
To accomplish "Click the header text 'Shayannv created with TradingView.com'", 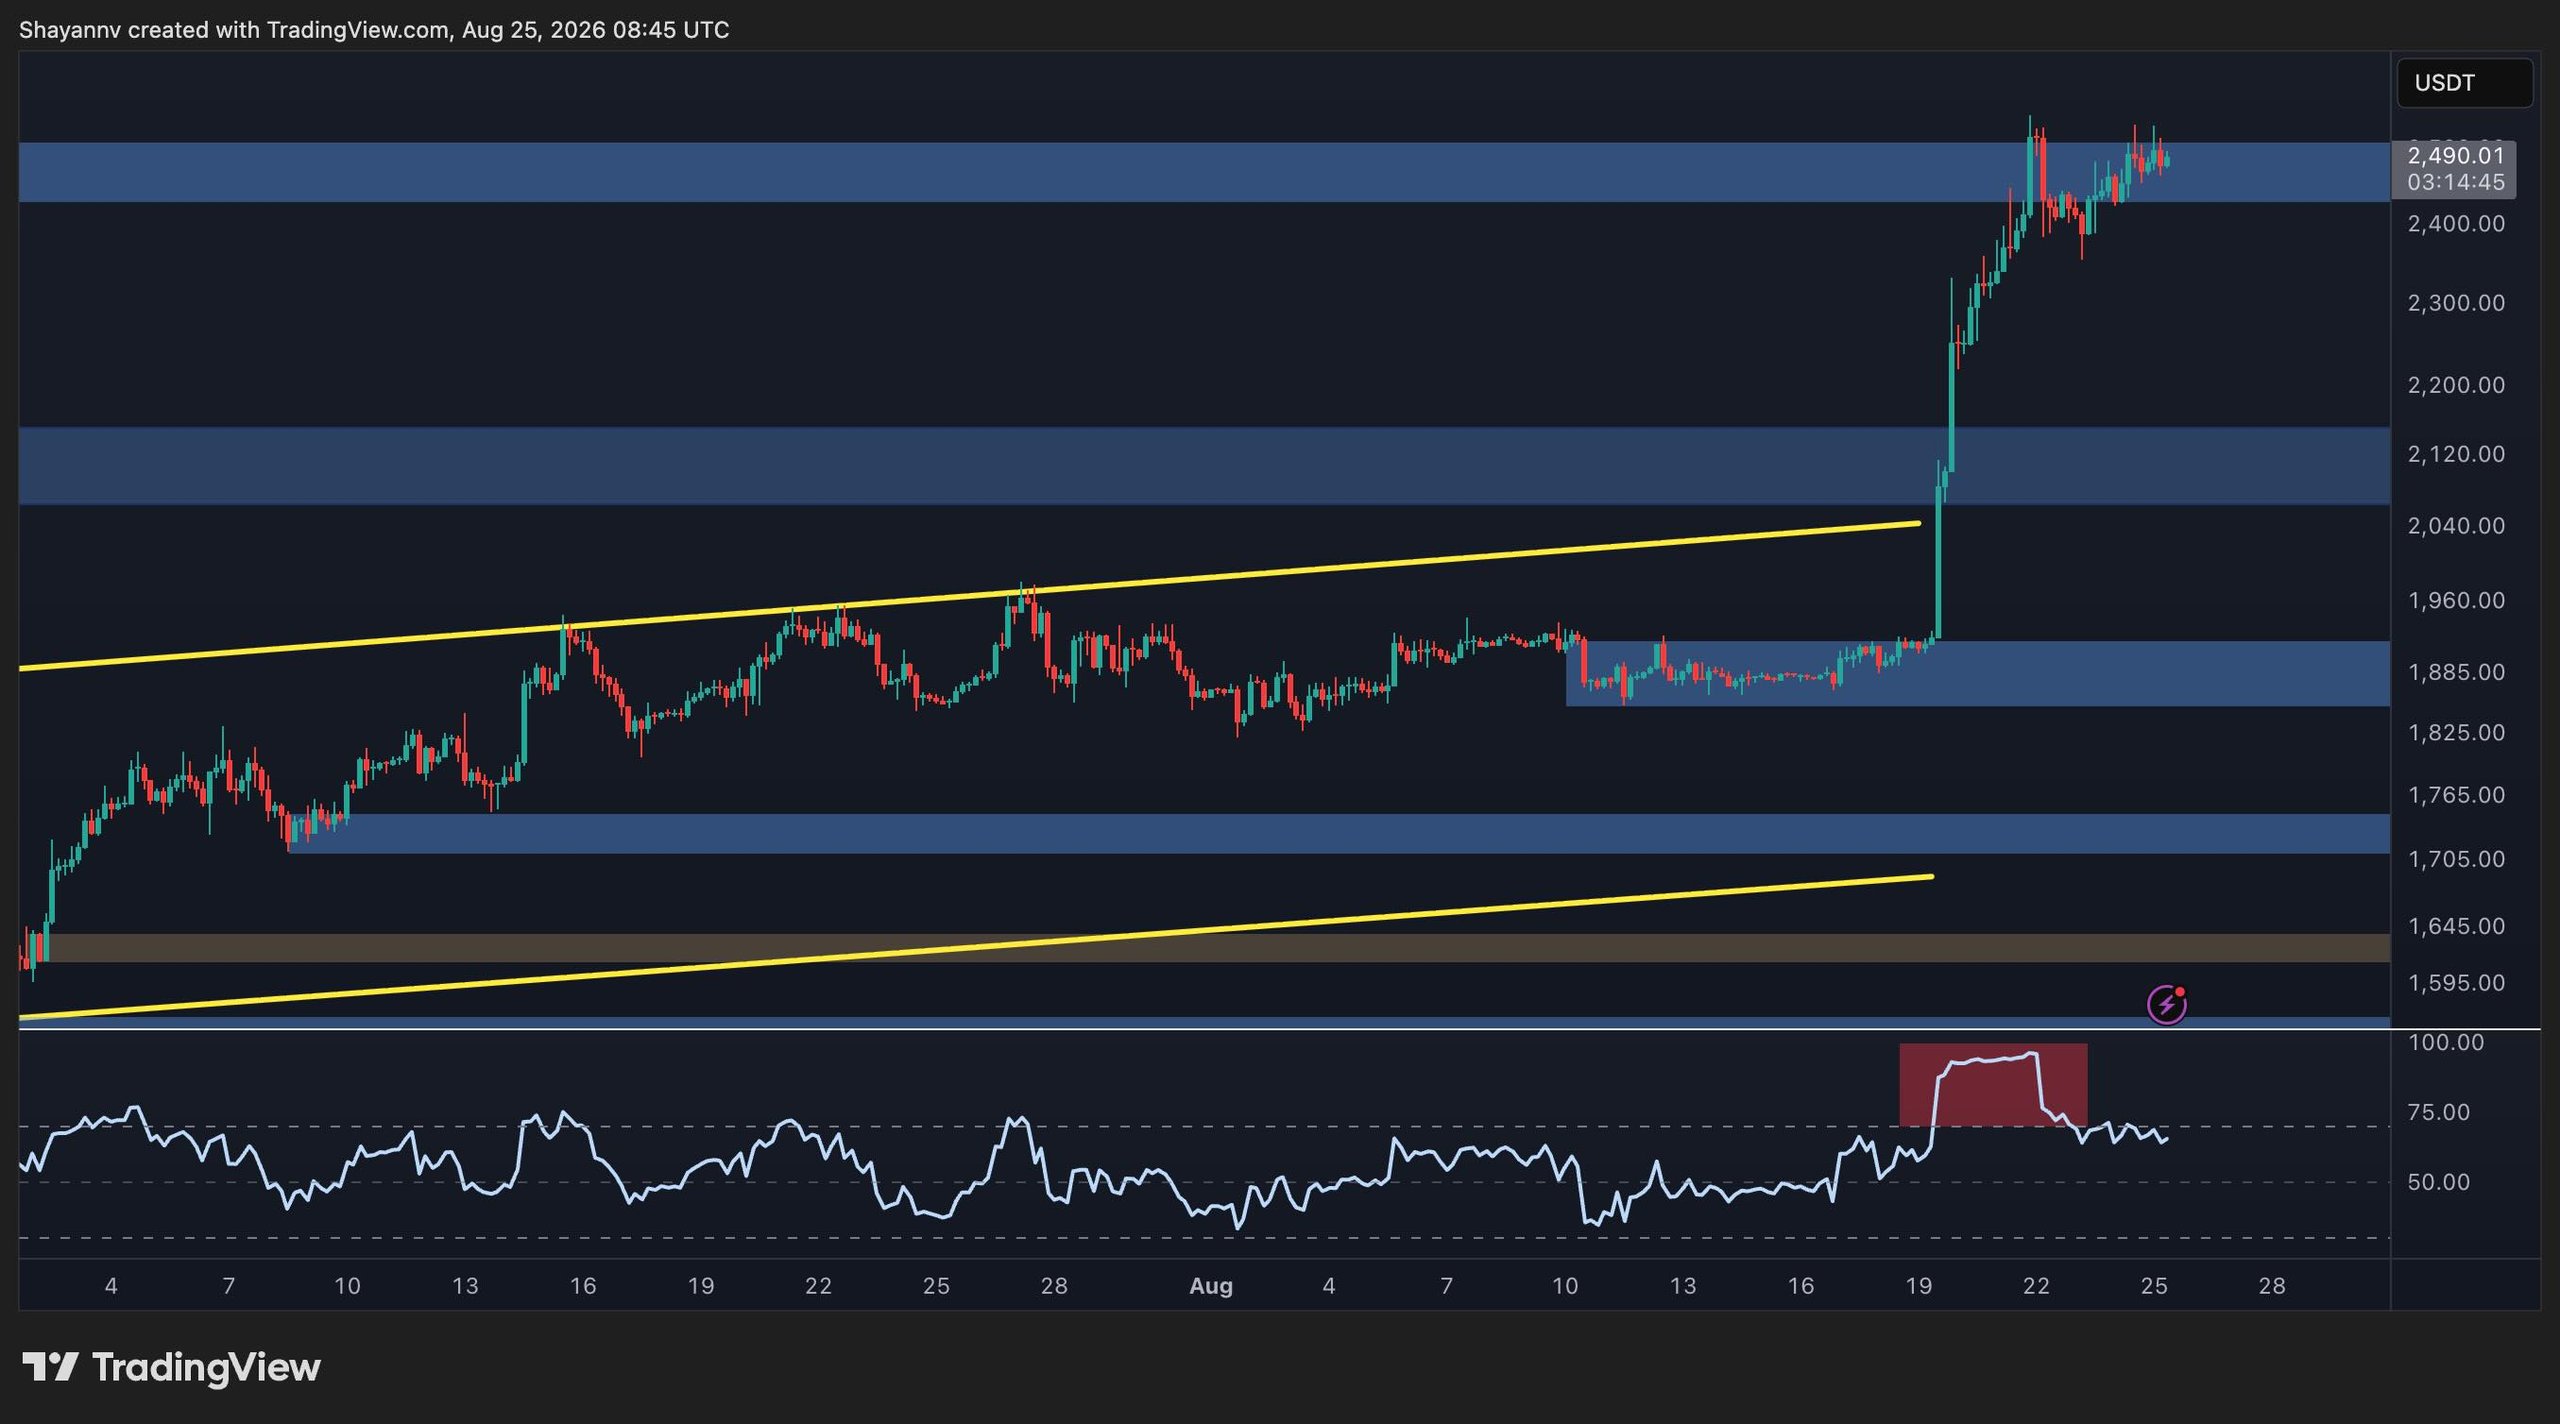I will coord(234,30).
